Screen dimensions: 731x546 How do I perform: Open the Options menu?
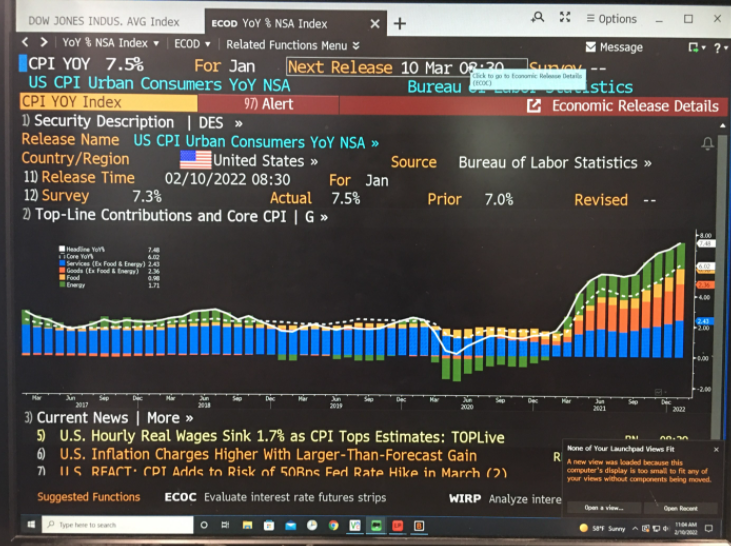click(611, 18)
